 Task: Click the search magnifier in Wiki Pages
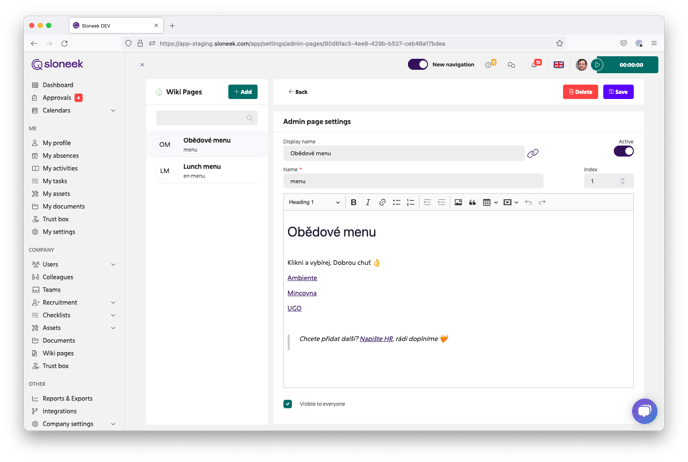point(250,118)
